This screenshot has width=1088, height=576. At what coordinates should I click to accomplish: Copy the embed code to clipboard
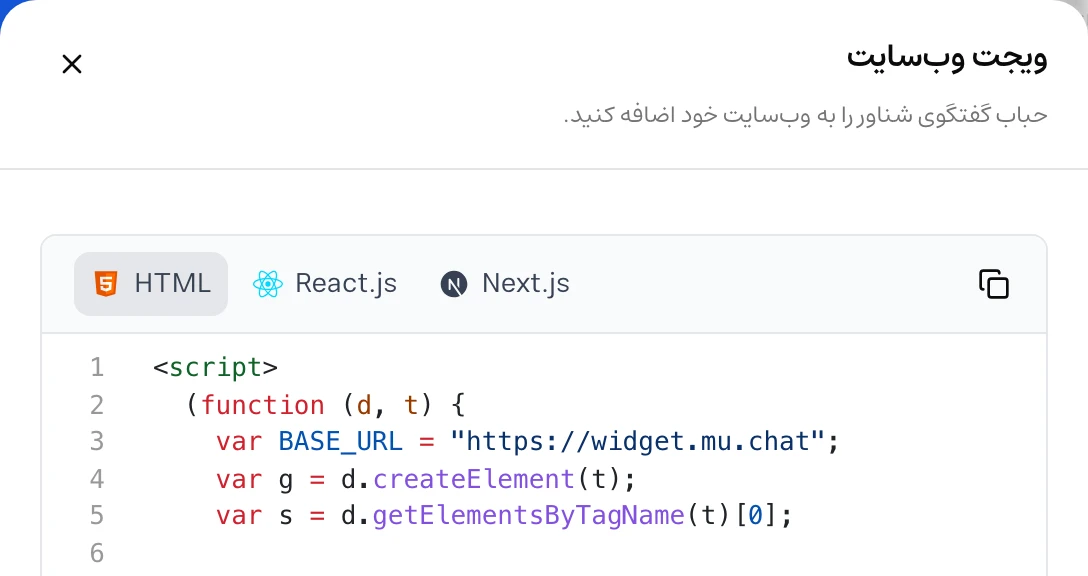point(994,284)
